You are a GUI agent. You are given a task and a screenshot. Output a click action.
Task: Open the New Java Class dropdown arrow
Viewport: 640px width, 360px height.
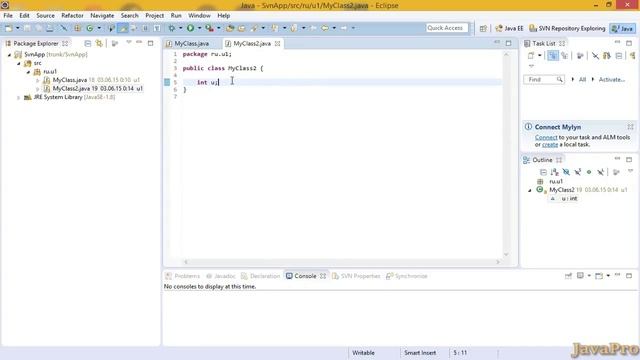pos(99,28)
